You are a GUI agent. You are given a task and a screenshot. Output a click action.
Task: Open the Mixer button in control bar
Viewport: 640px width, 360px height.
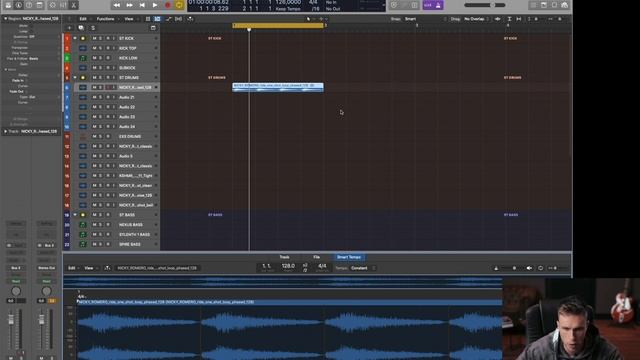63,5
